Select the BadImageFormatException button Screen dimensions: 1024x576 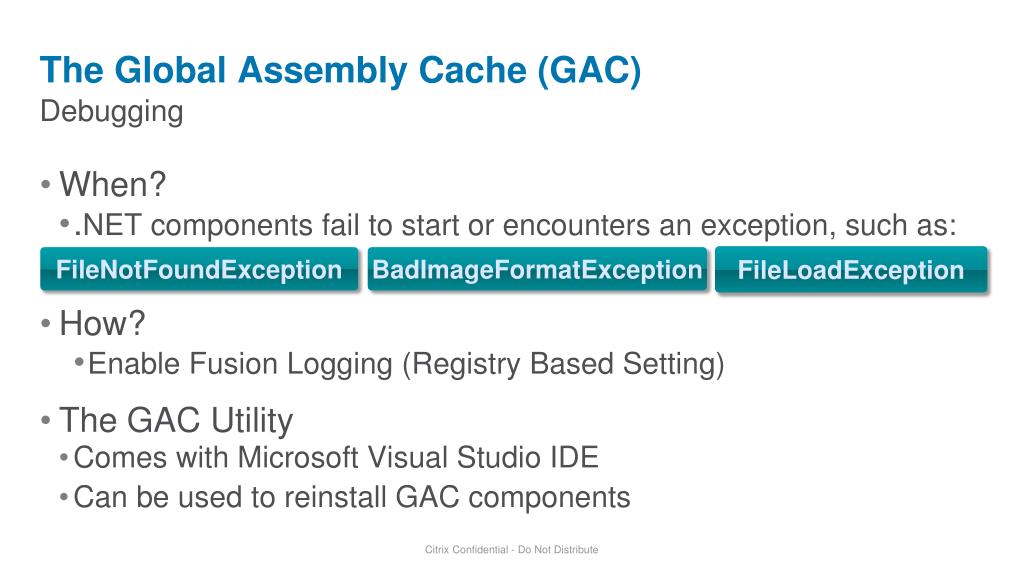coord(537,269)
